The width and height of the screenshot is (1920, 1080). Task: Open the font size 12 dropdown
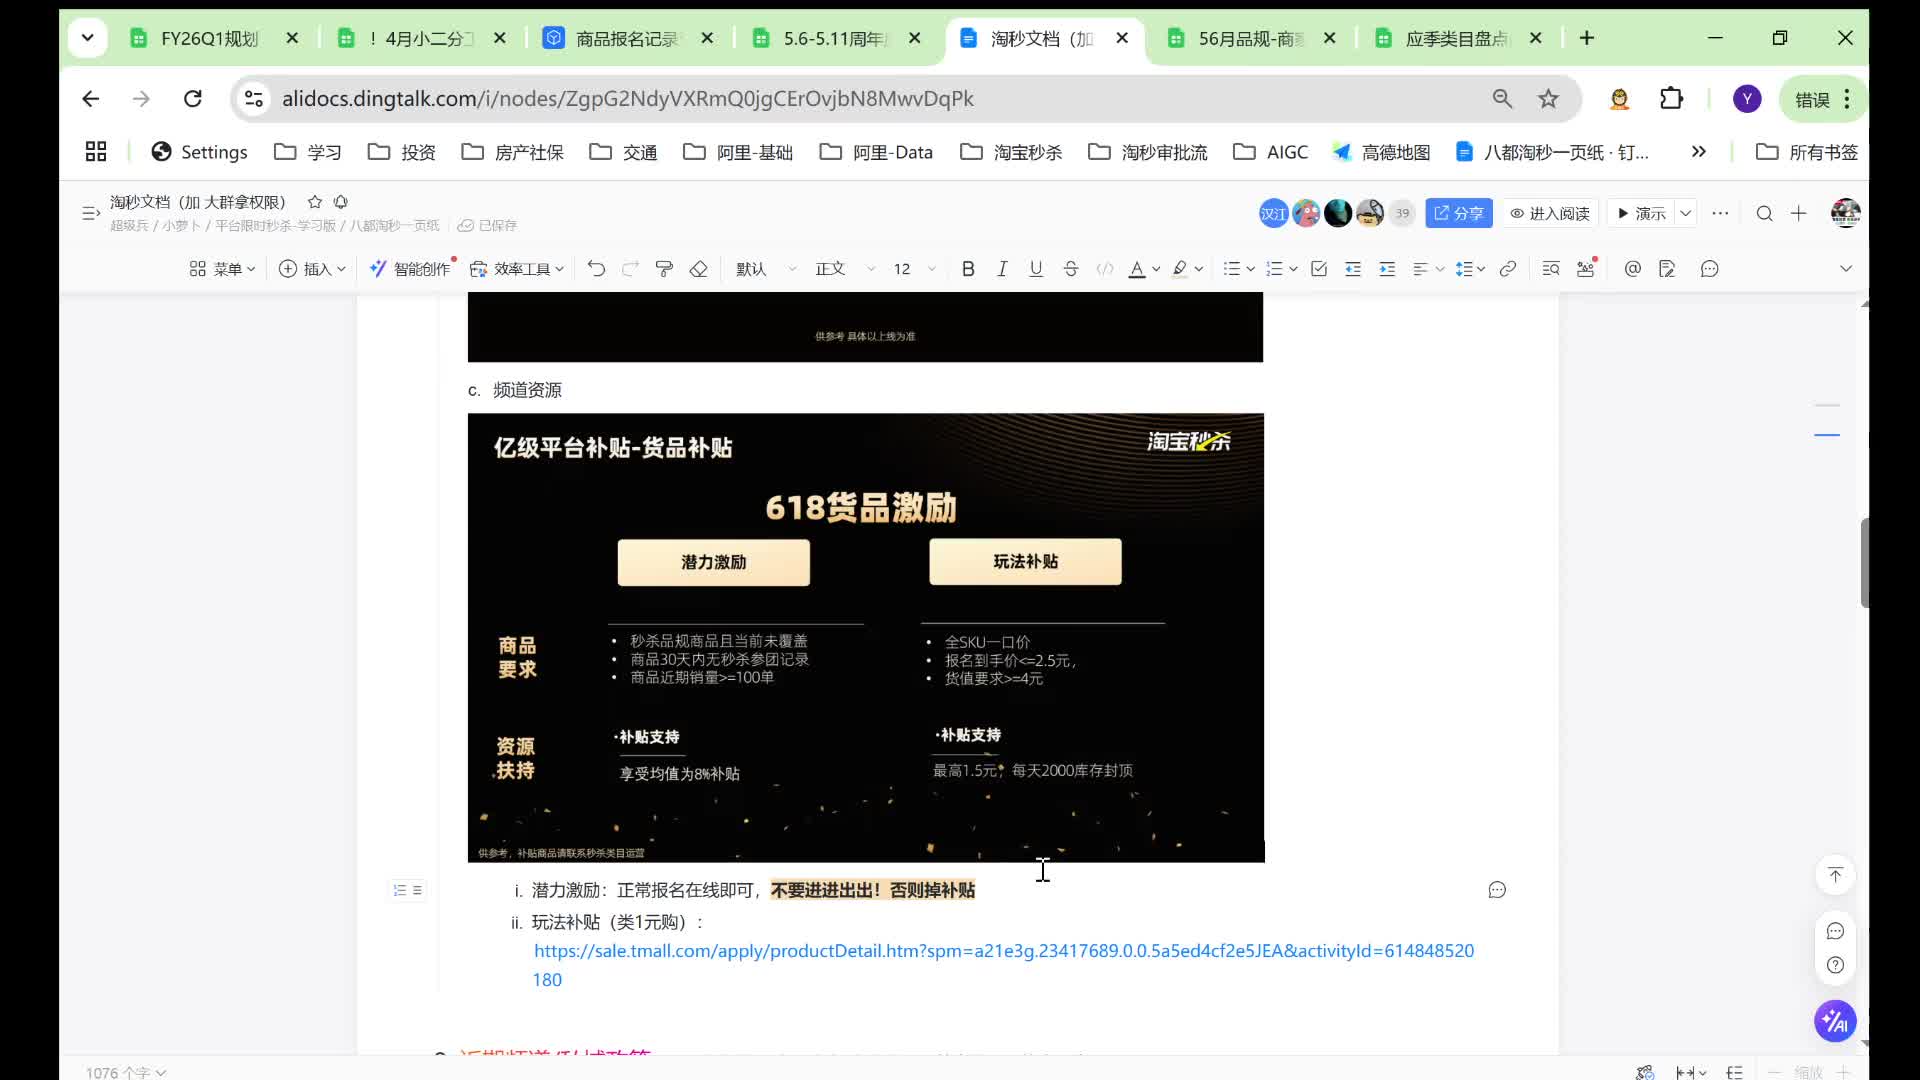[x=910, y=268]
